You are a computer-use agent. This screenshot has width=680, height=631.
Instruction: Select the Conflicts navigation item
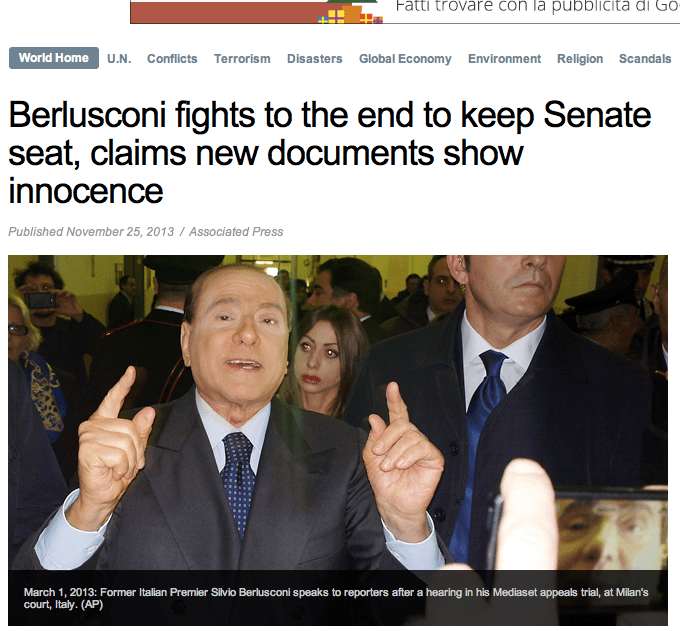(x=172, y=59)
